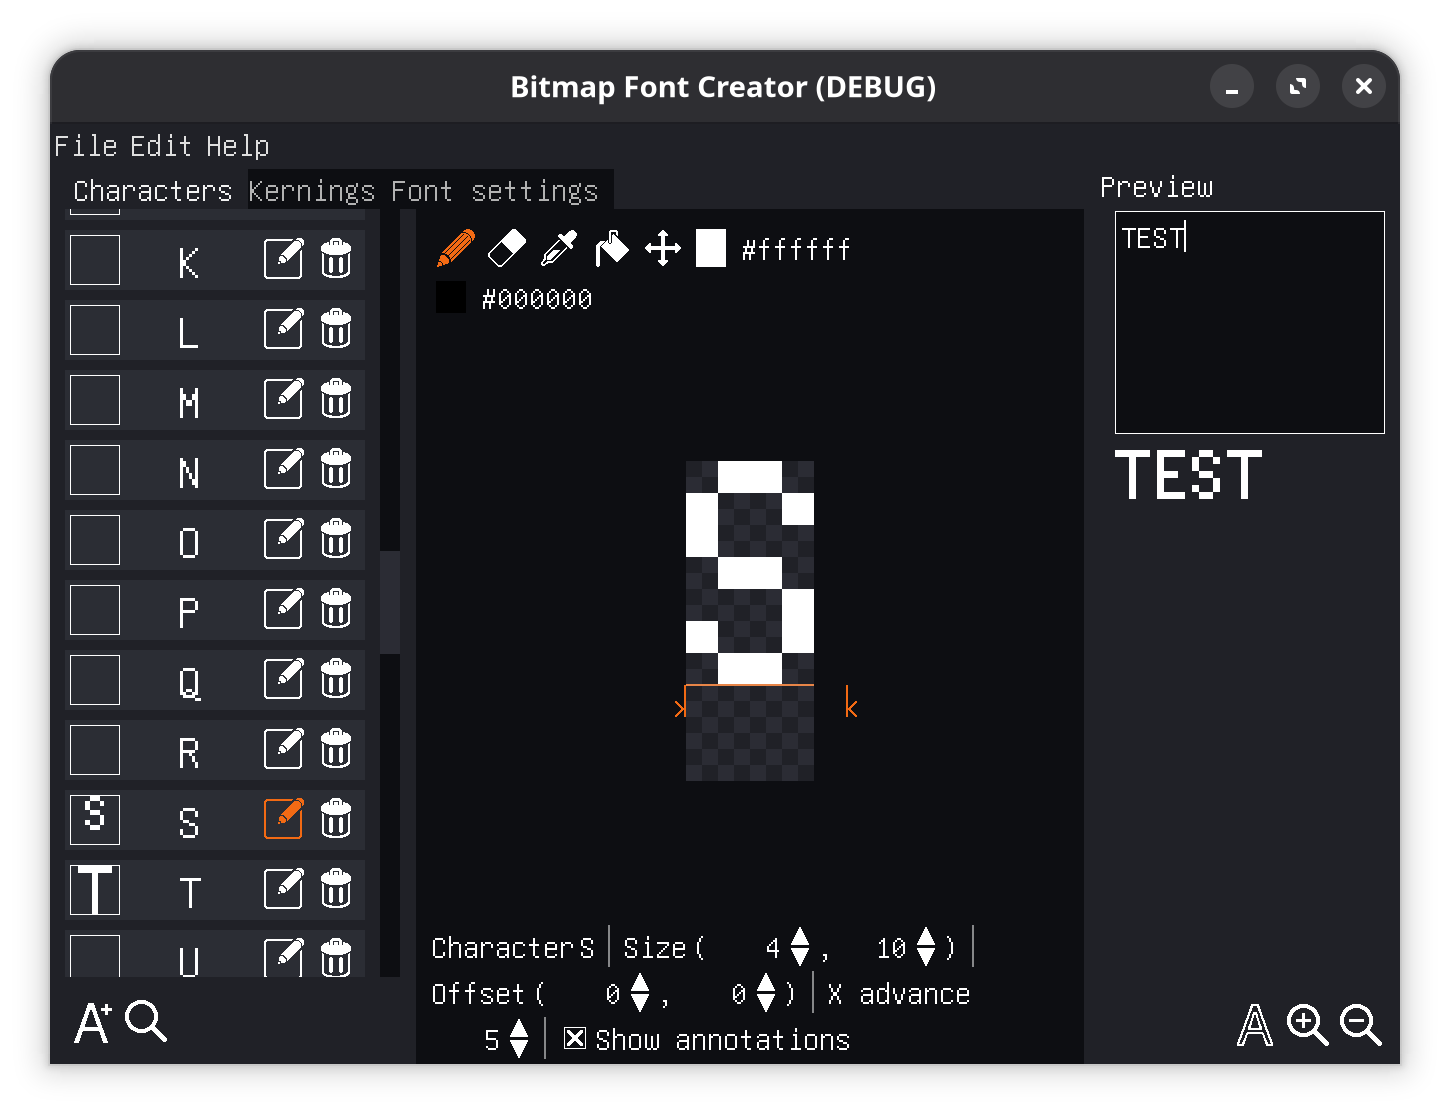Open the File menu
Image resolution: width=1450 pixels, height=1114 pixels.
click(x=86, y=146)
